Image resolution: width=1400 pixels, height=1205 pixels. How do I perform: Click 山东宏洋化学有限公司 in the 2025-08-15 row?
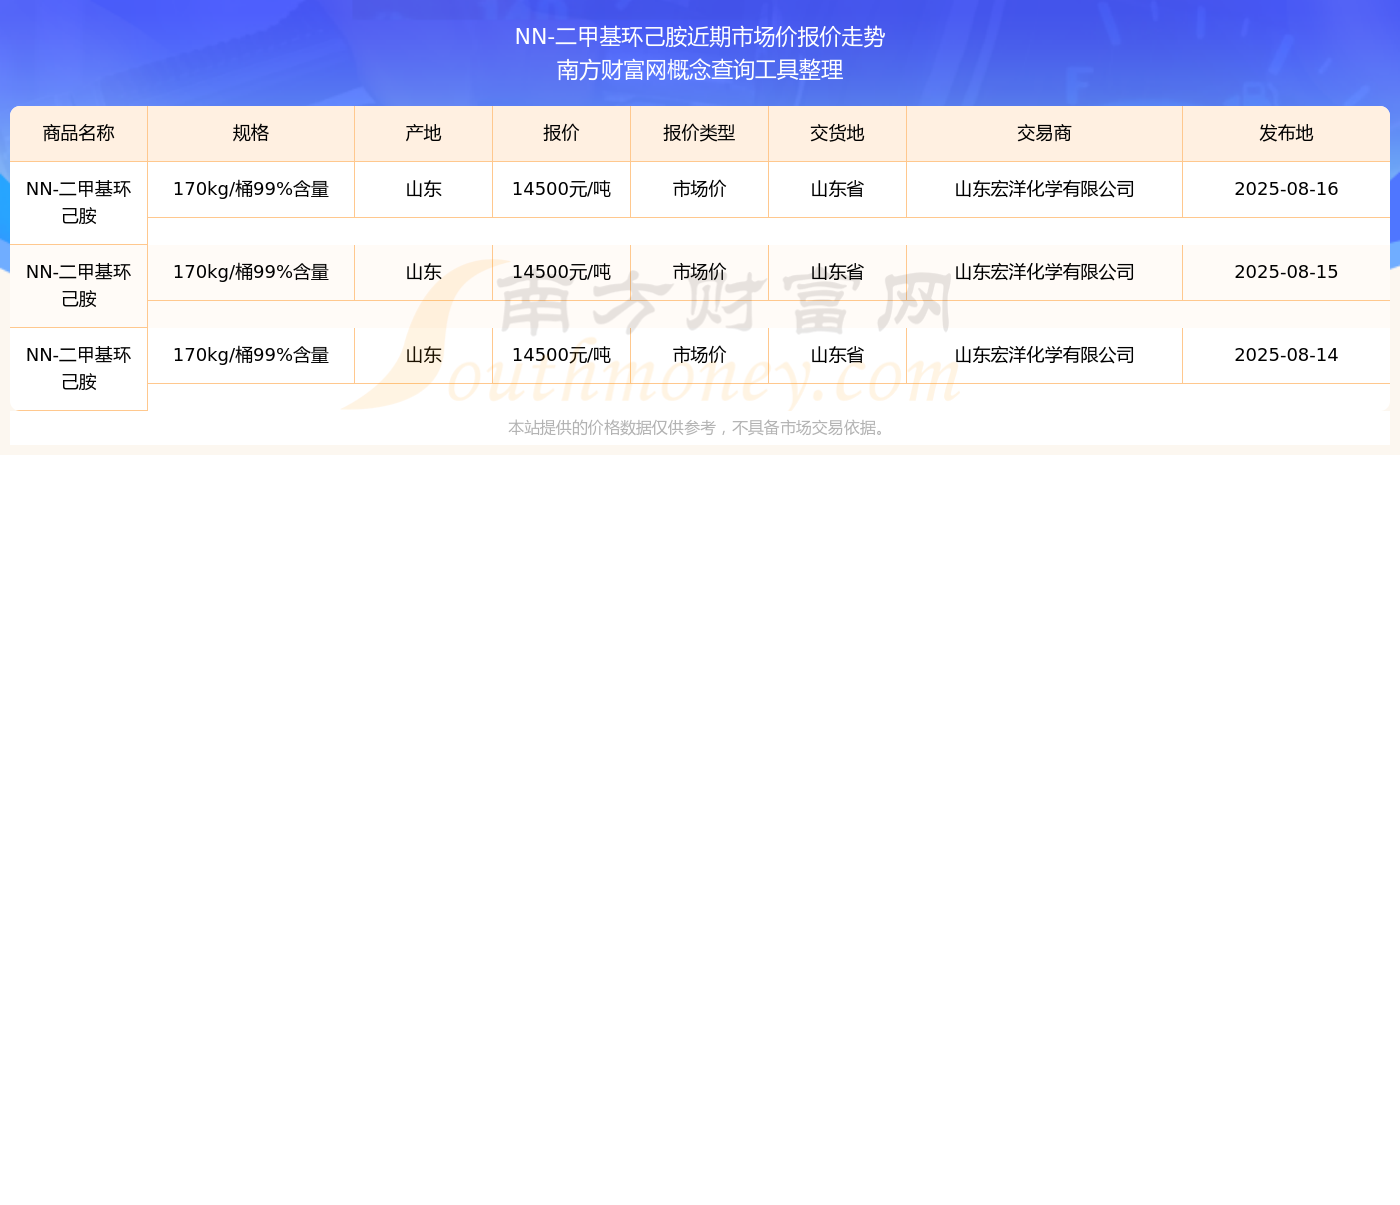click(1045, 272)
